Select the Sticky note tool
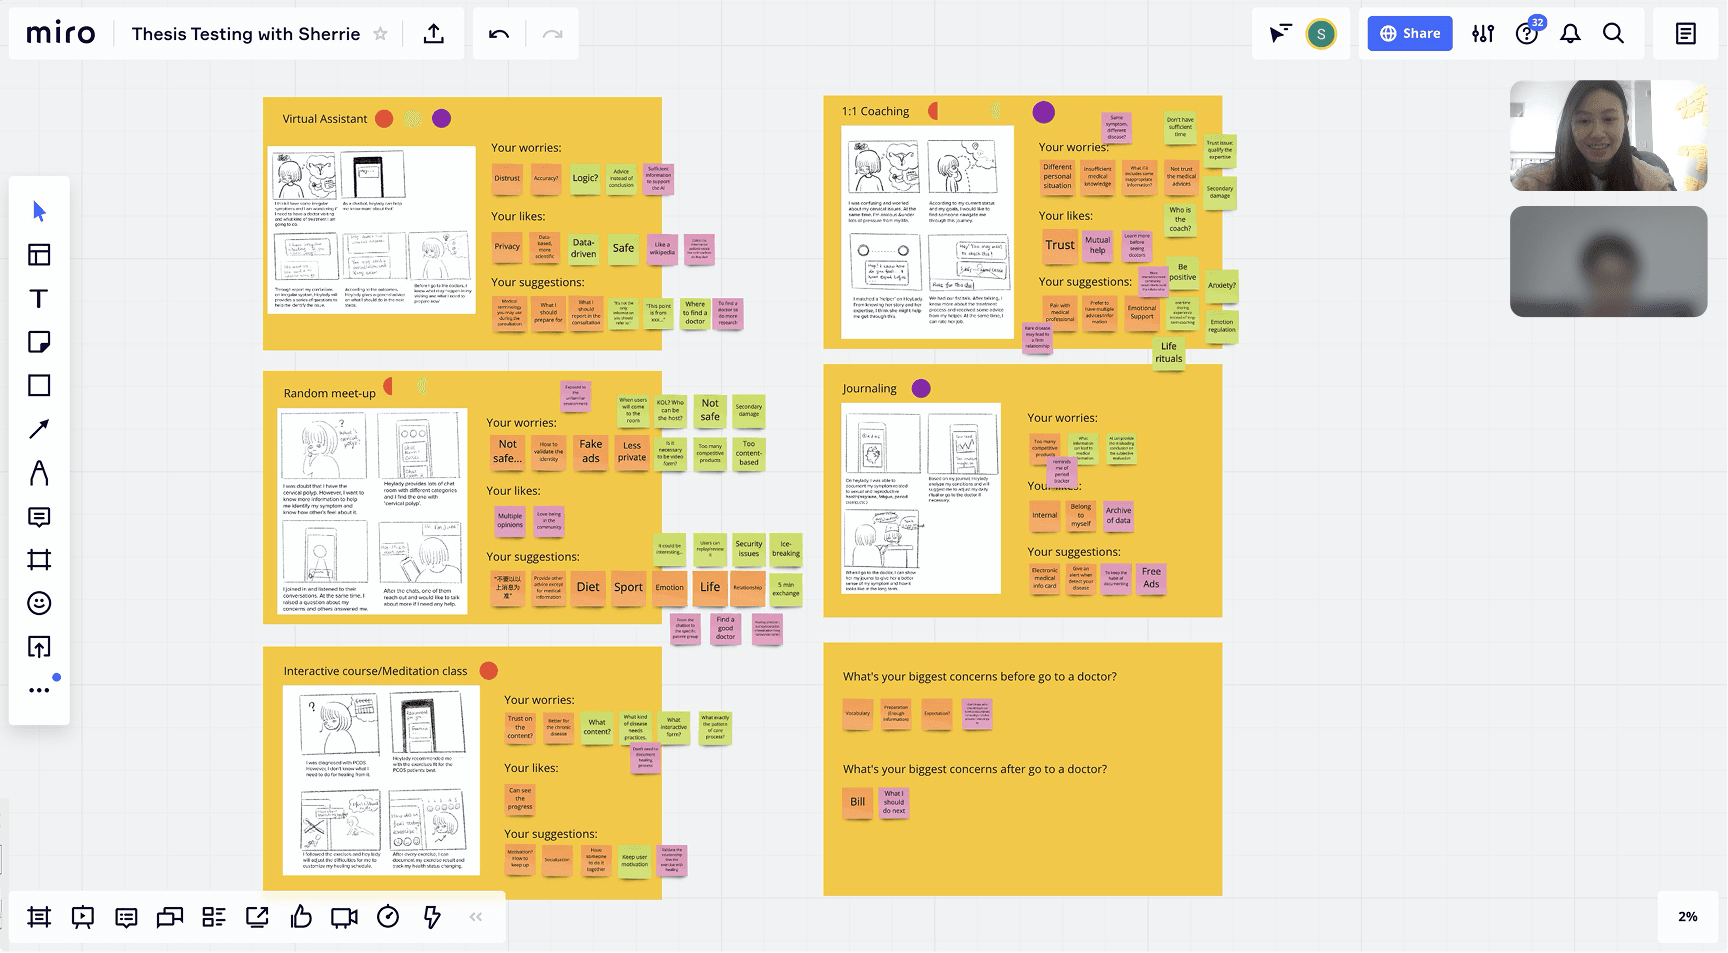 pos(39,342)
